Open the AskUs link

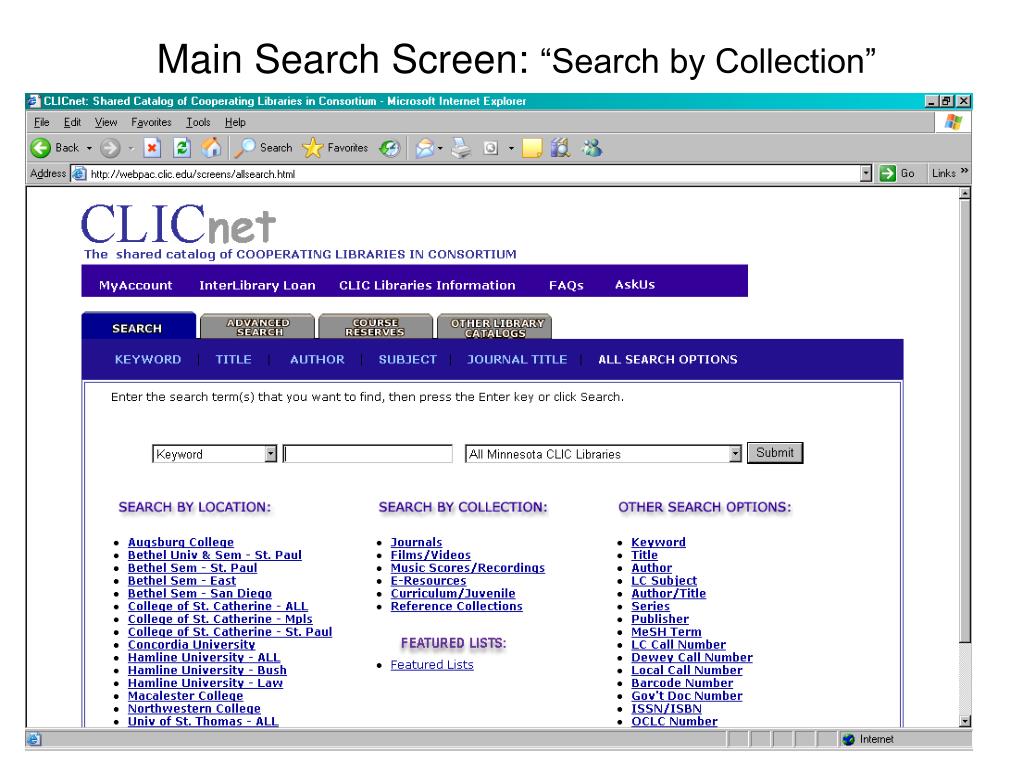(x=635, y=285)
